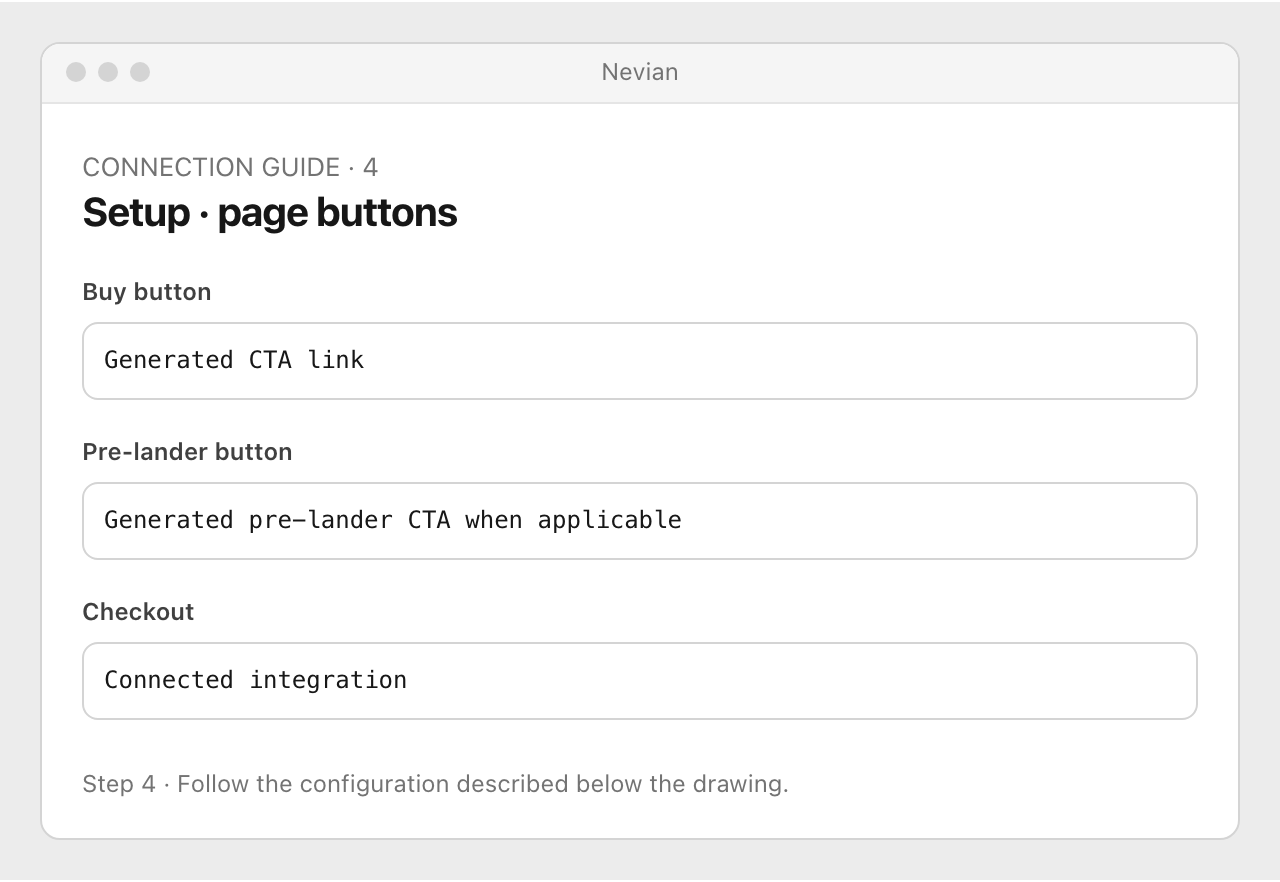Minimize the Nevian window
The width and height of the screenshot is (1280, 882).
point(108,72)
